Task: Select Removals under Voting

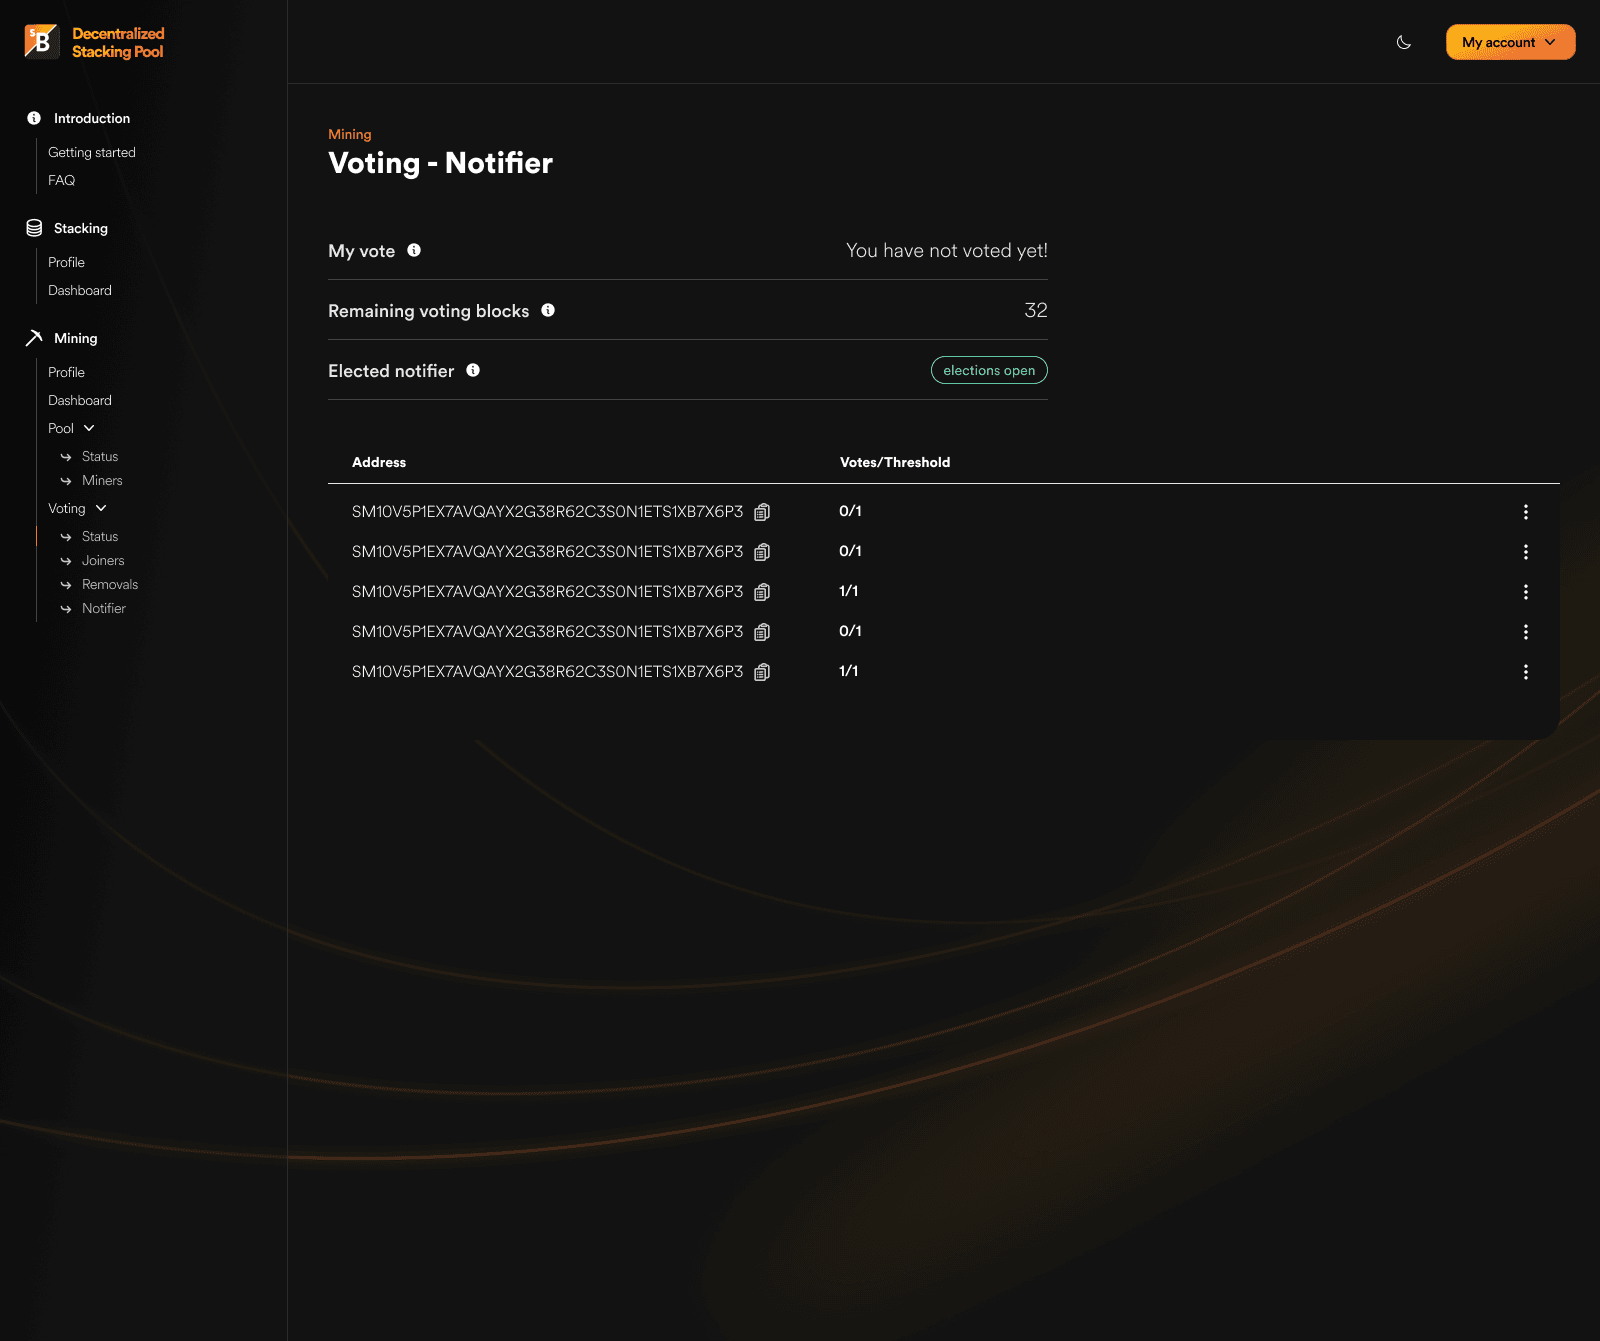Action: coord(110,584)
